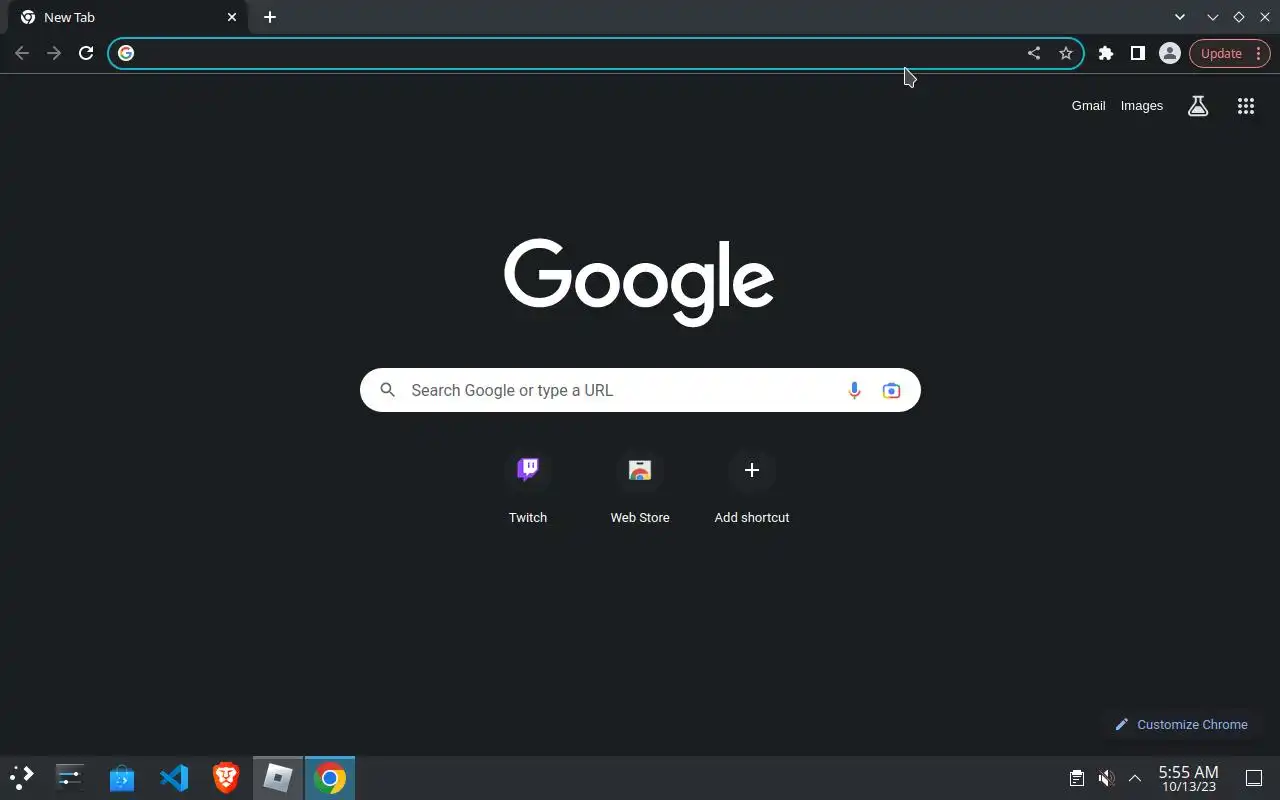Image resolution: width=1280 pixels, height=800 pixels.
Task: Open the clipboard tray icon
Action: coord(1077,777)
